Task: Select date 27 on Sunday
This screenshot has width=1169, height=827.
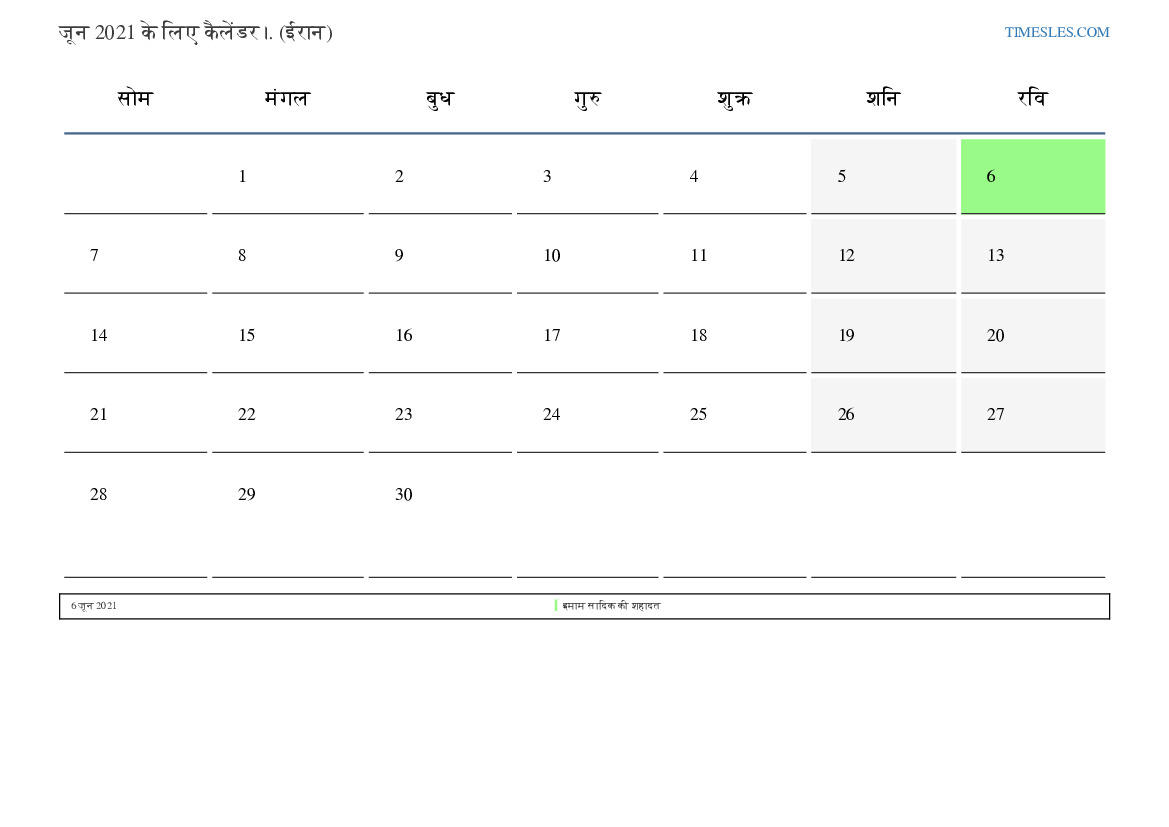Action: pyautogui.click(x=996, y=415)
